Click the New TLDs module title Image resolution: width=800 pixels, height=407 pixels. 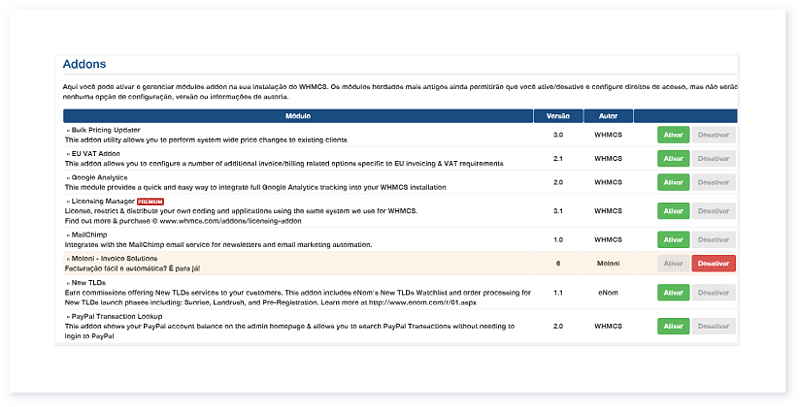tap(88, 283)
